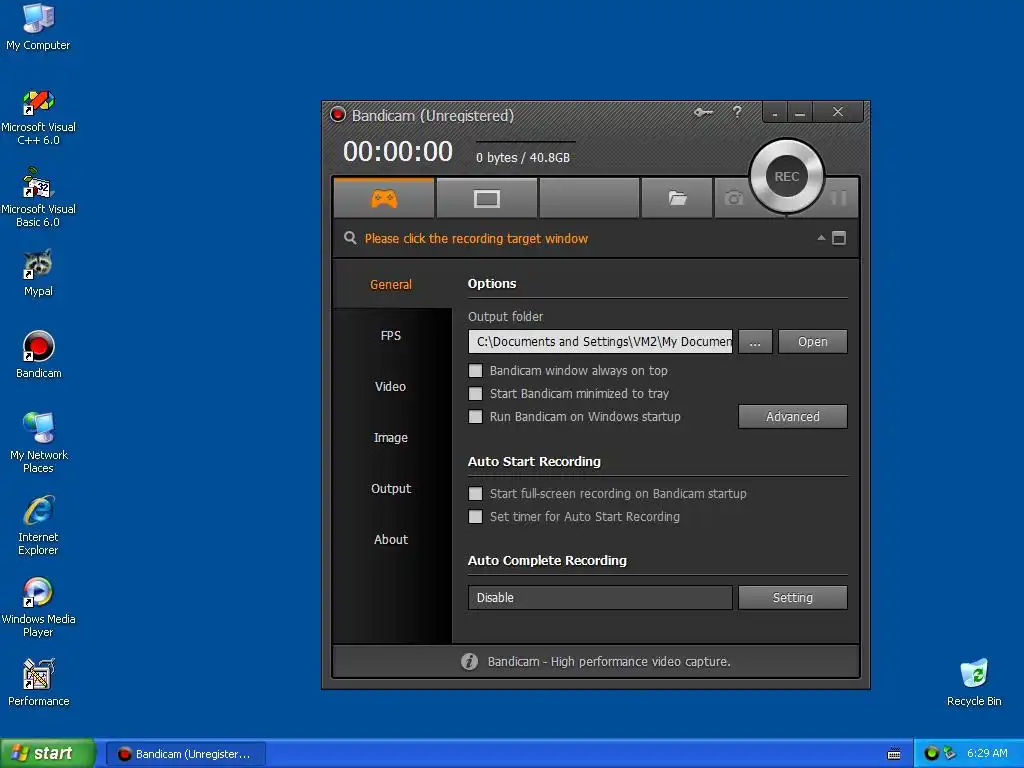The height and width of the screenshot is (768, 1024).
Task: Switch to the About tab
Action: tap(391, 539)
